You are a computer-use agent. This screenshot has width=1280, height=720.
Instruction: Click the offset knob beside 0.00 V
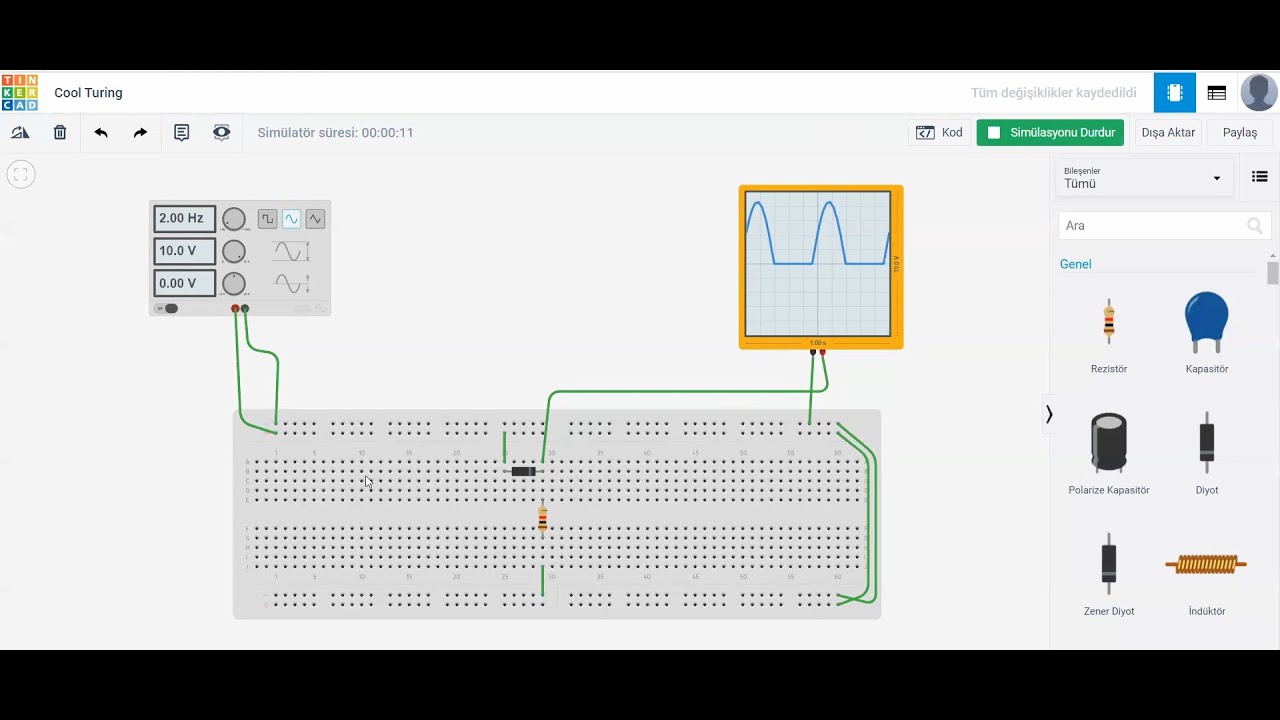(x=234, y=284)
